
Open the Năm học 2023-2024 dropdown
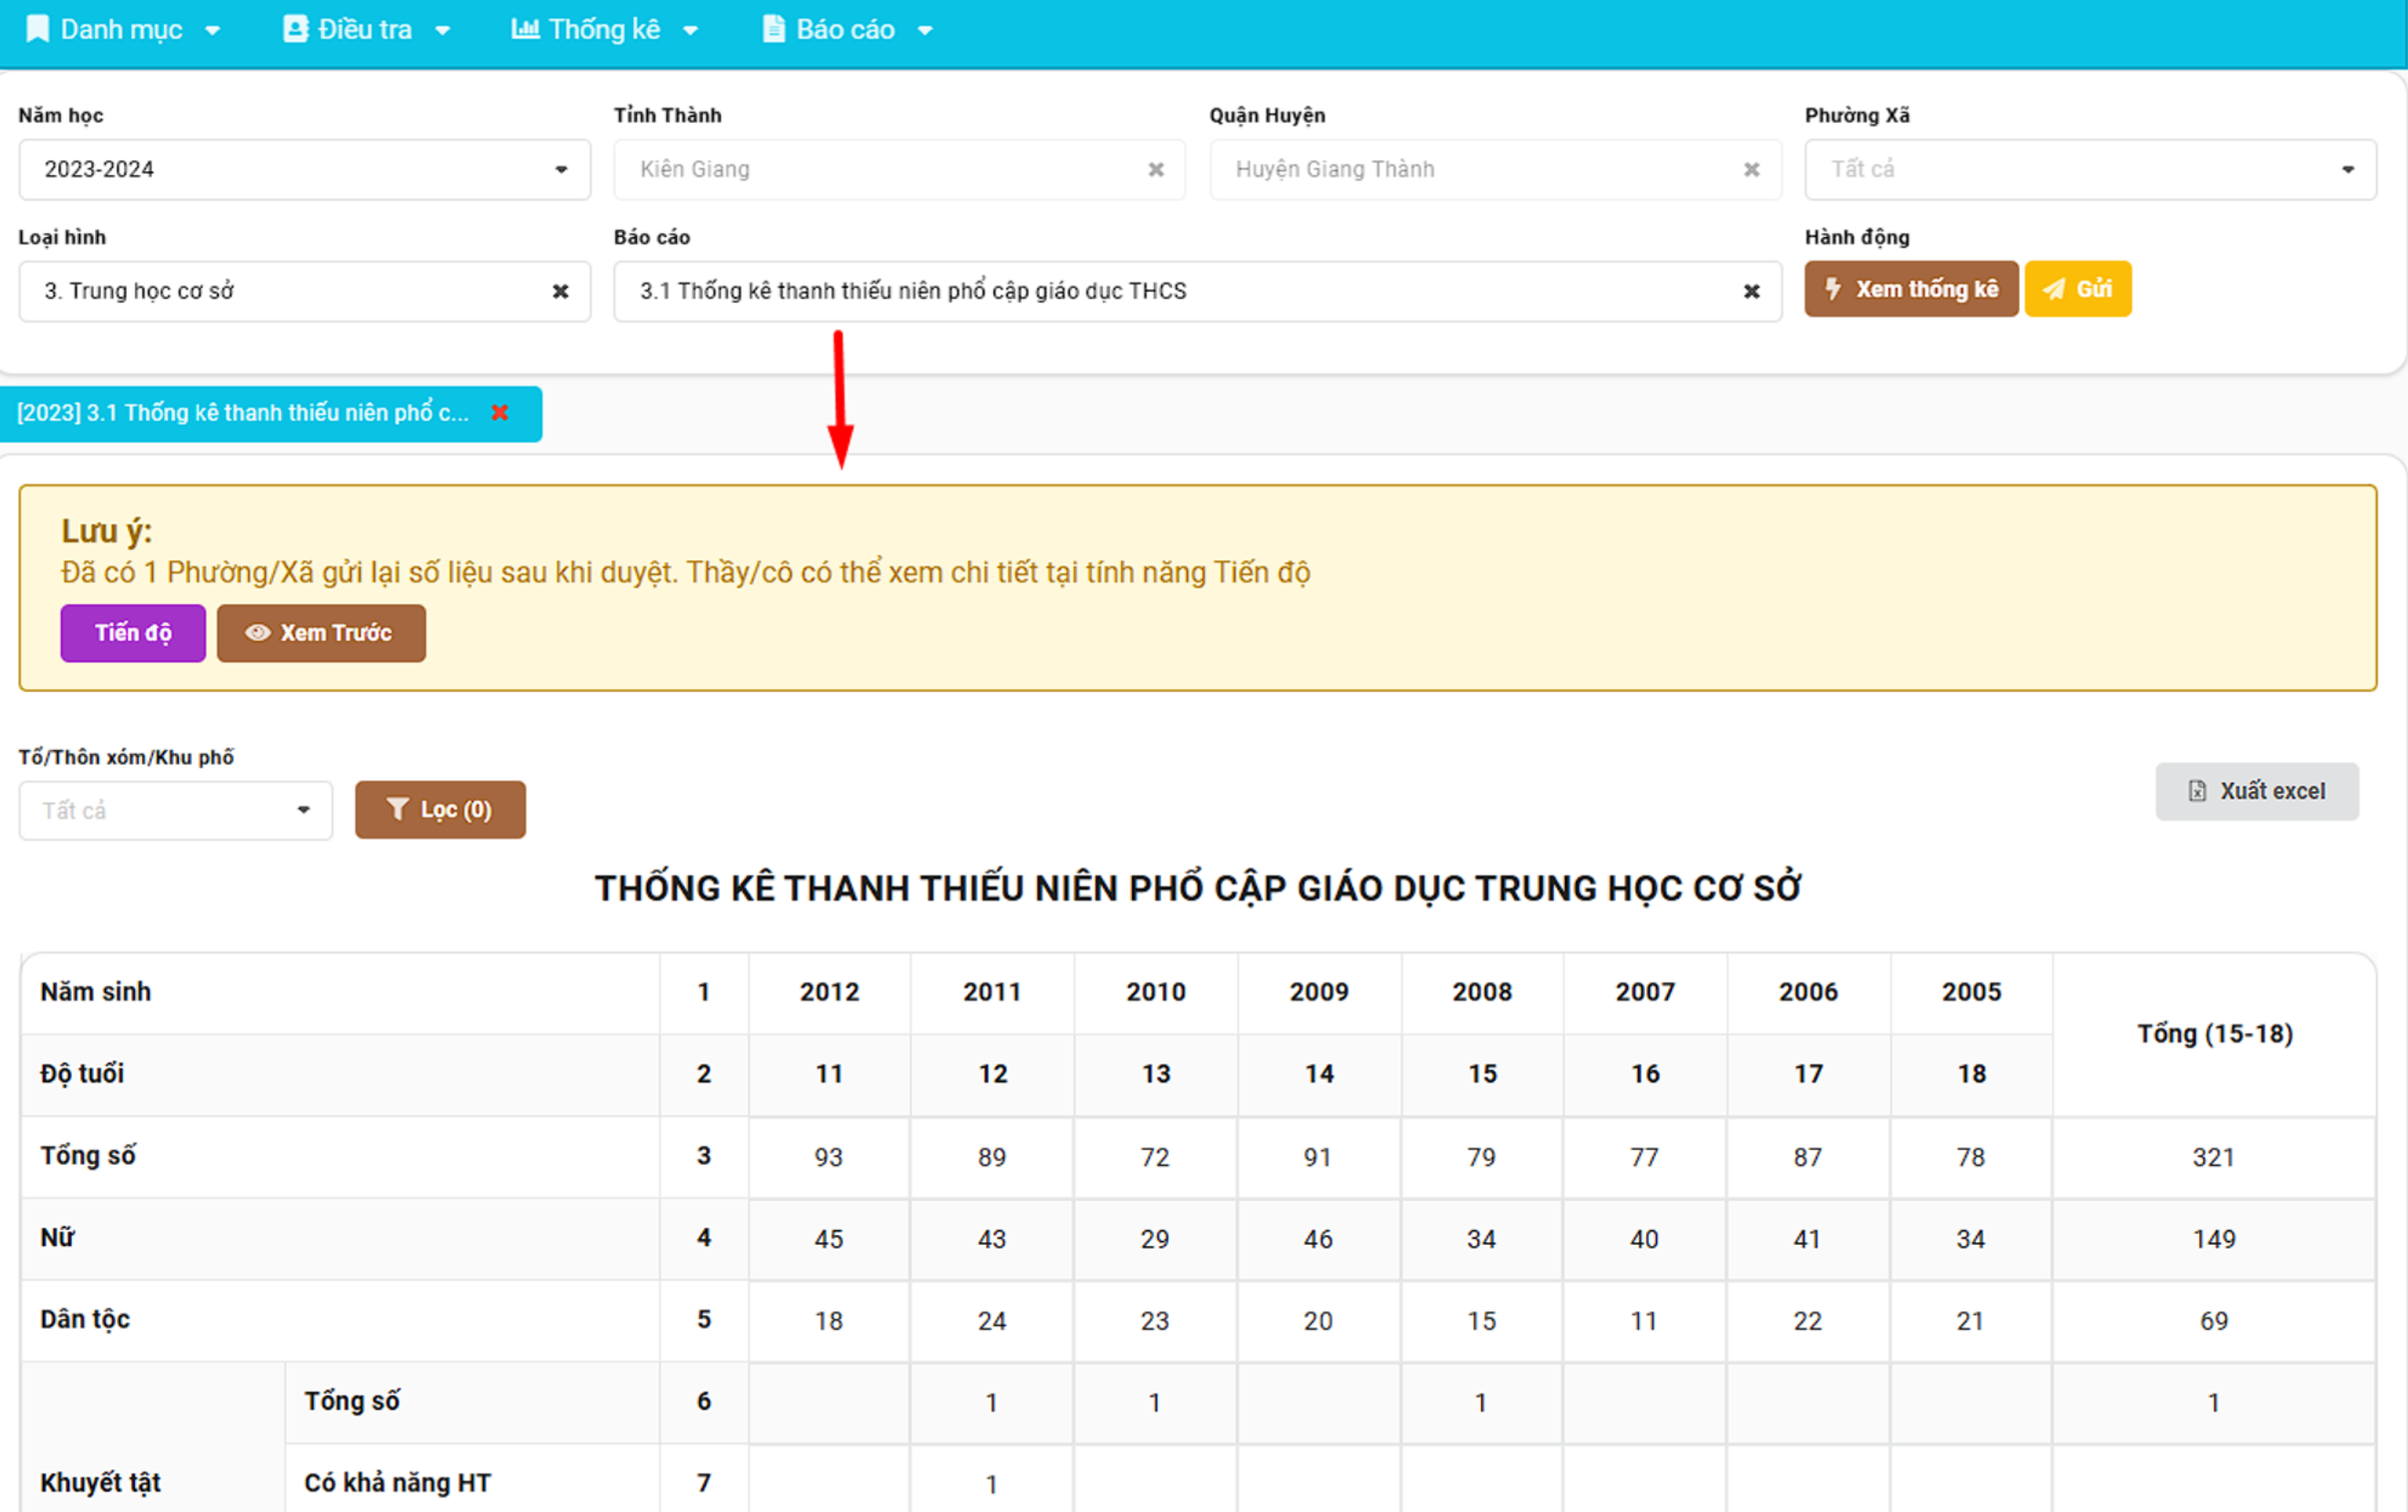(304, 170)
